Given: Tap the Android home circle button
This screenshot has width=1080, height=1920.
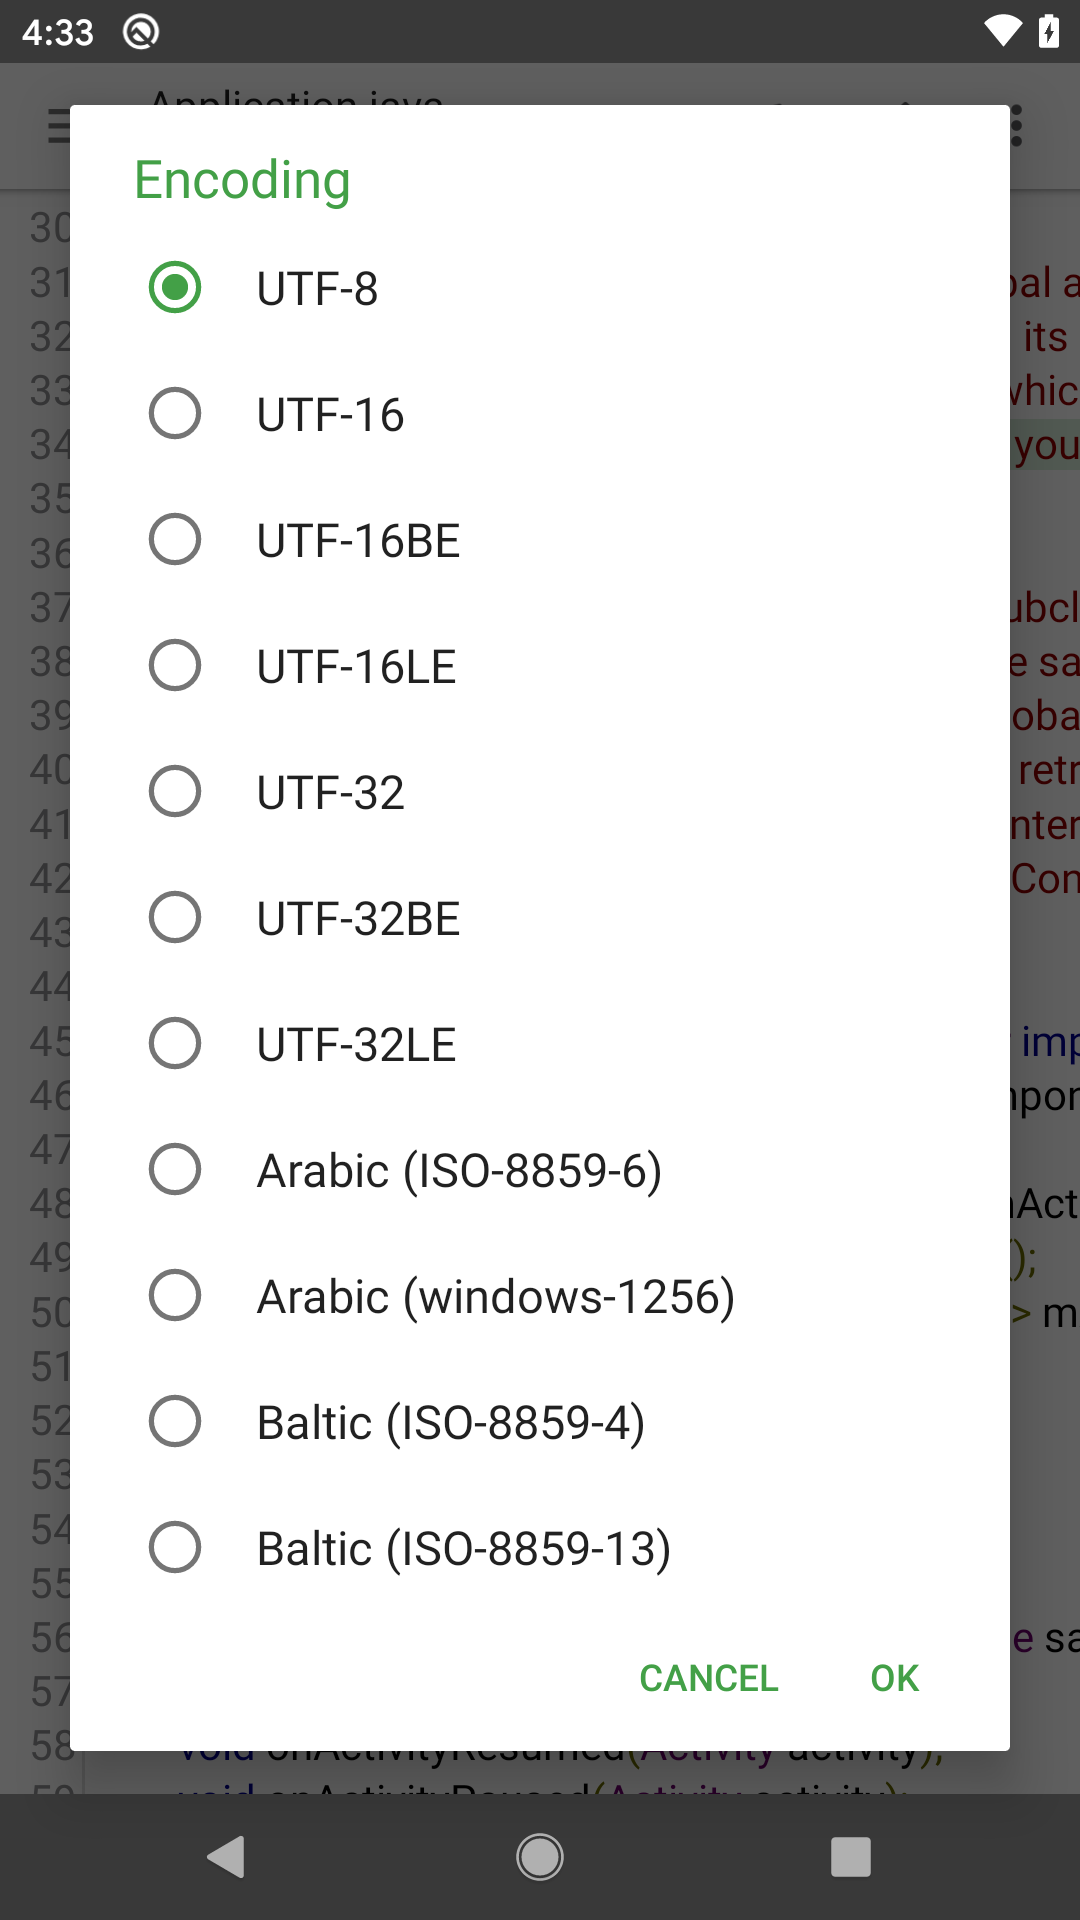Looking at the screenshot, I should pos(540,1857).
